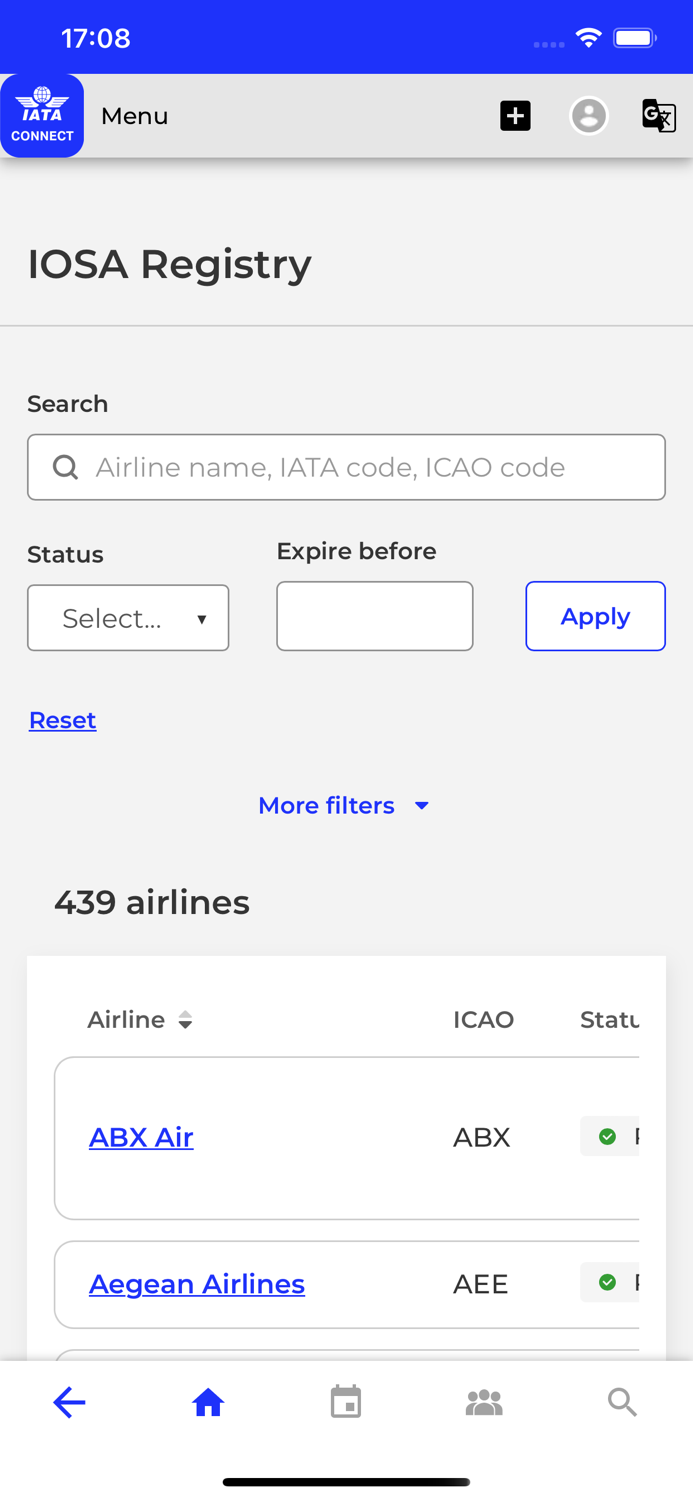The image size is (693, 1500).
Task: Select the Airline column header
Action: (x=126, y=1019)
